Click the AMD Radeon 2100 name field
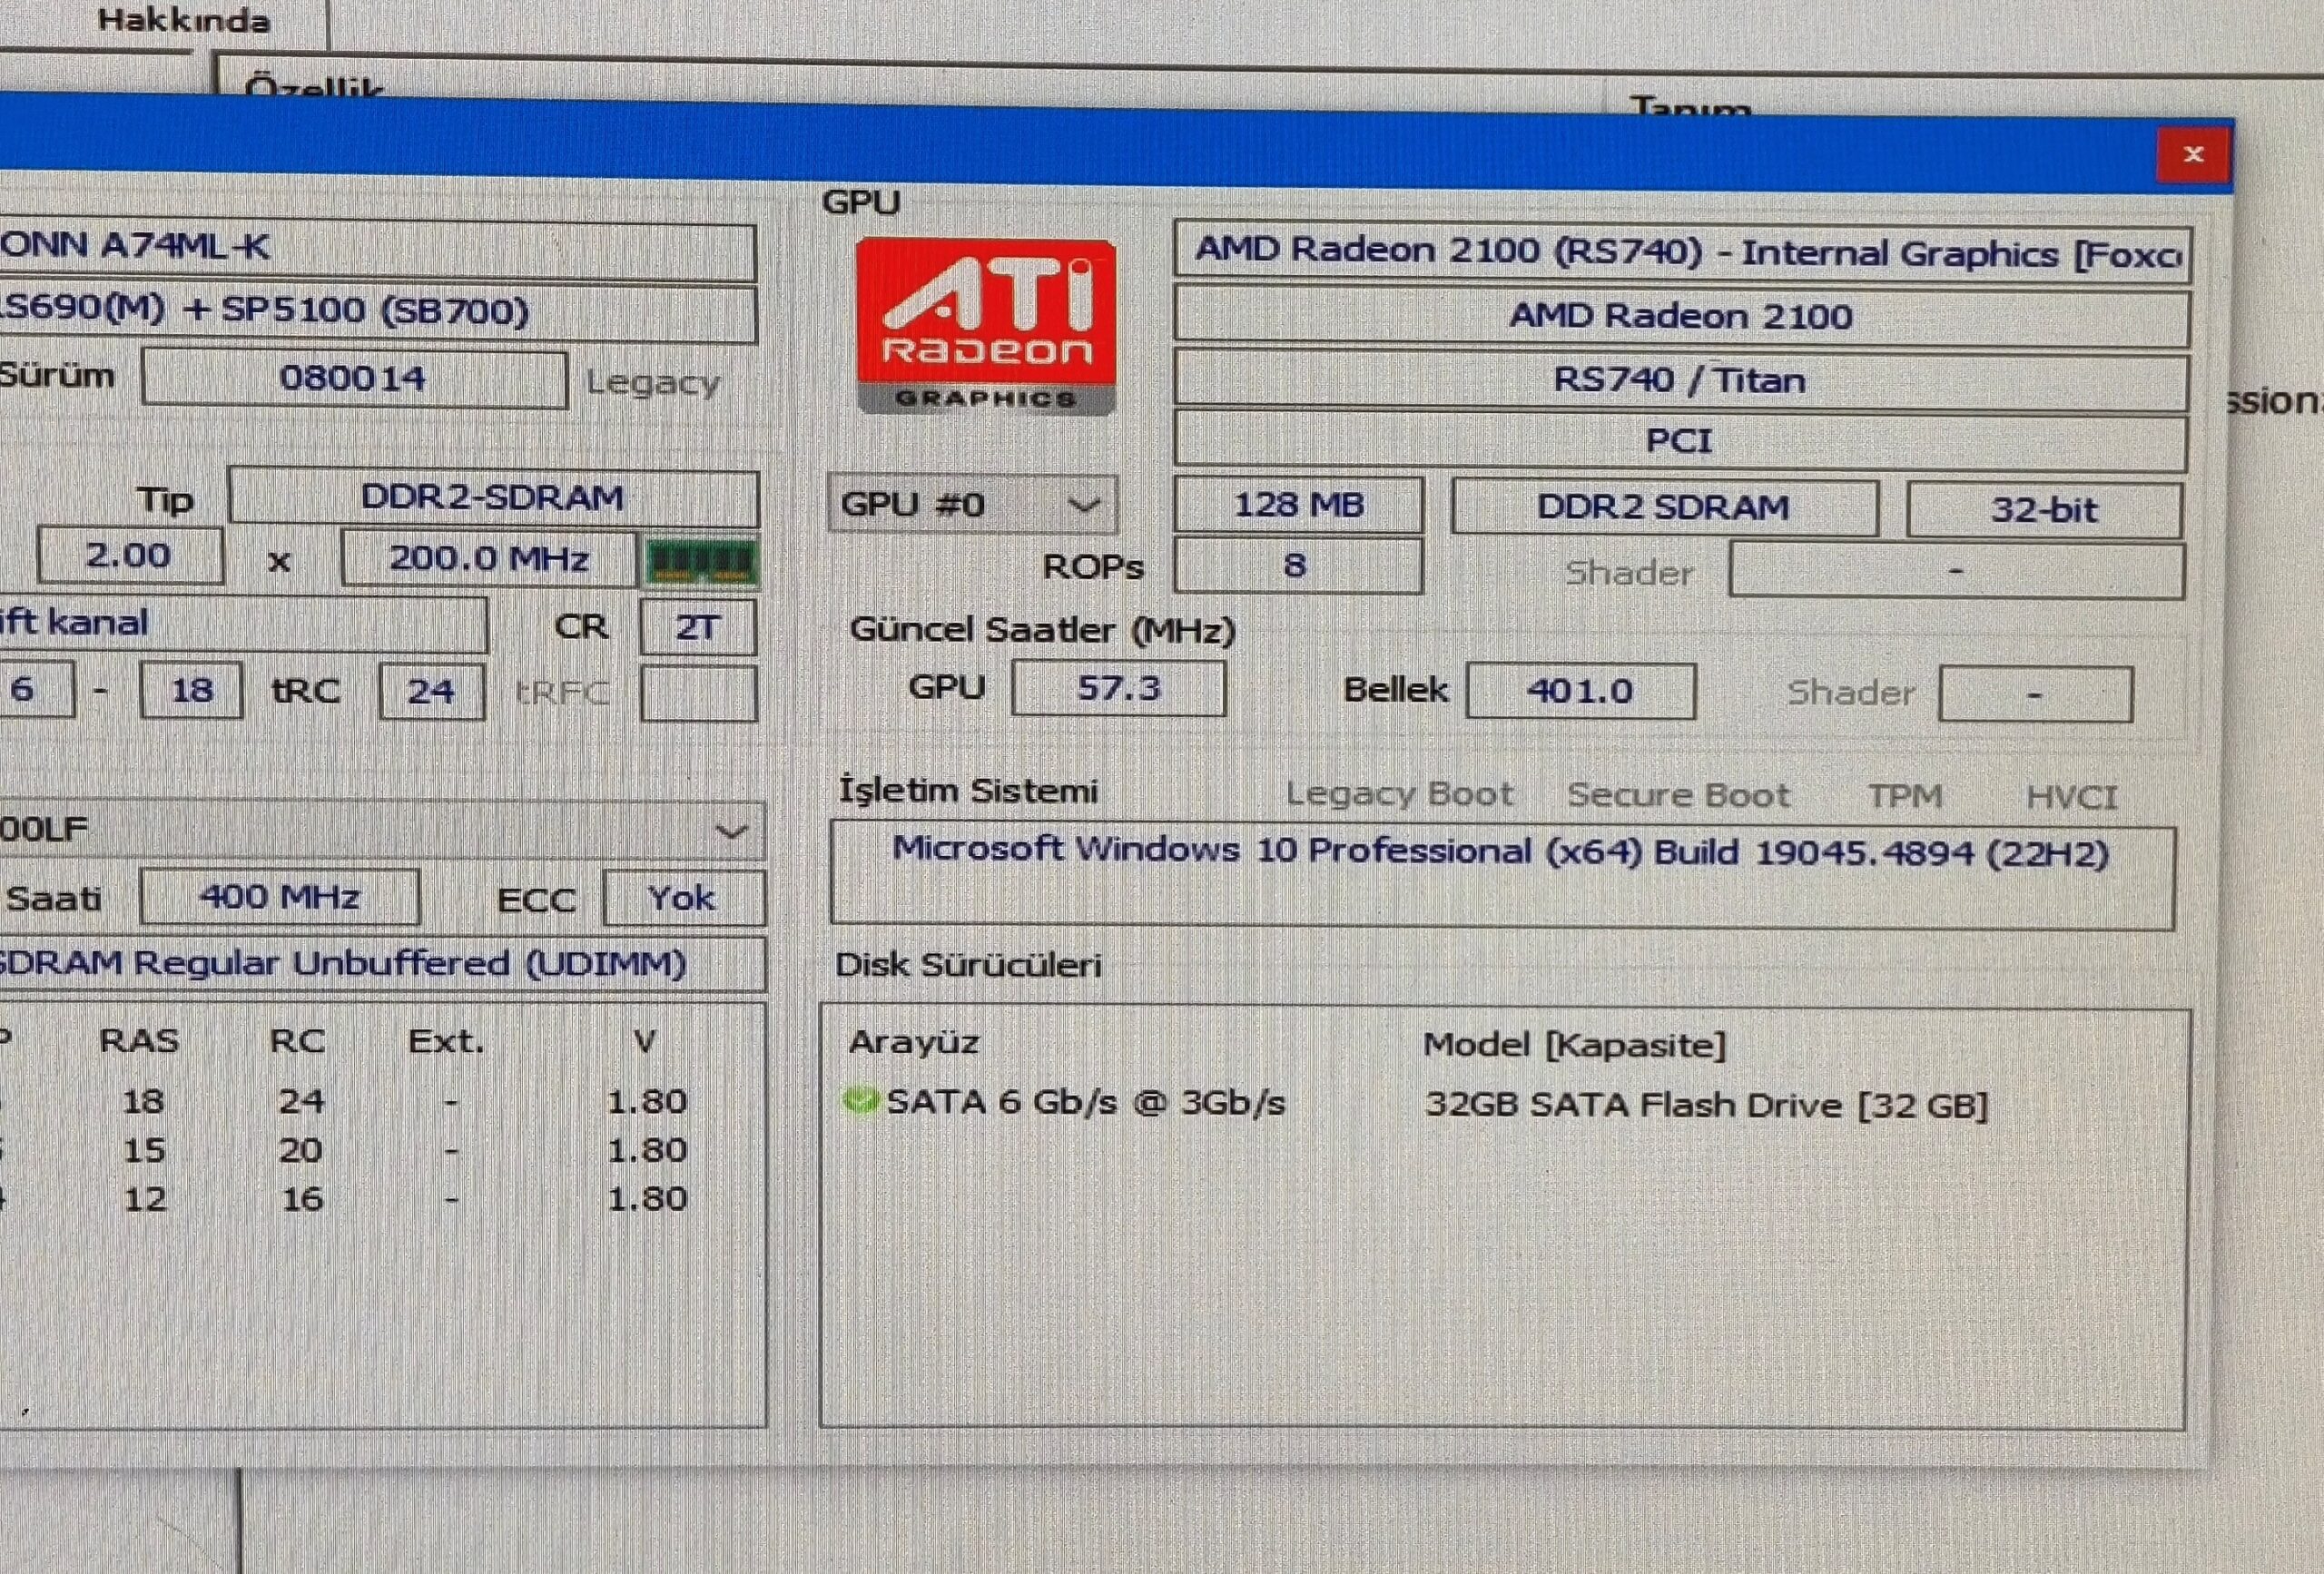Viewport: 2324px width, 1574px height. (x=1681, y=316)
